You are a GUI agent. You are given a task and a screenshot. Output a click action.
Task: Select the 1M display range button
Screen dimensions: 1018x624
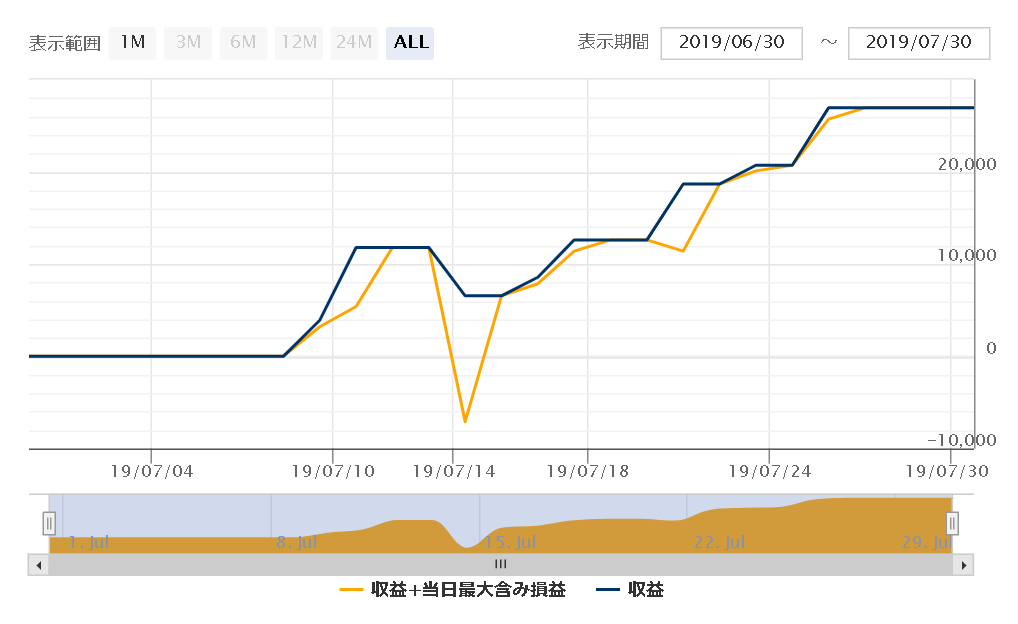click(x=132, y=43)
